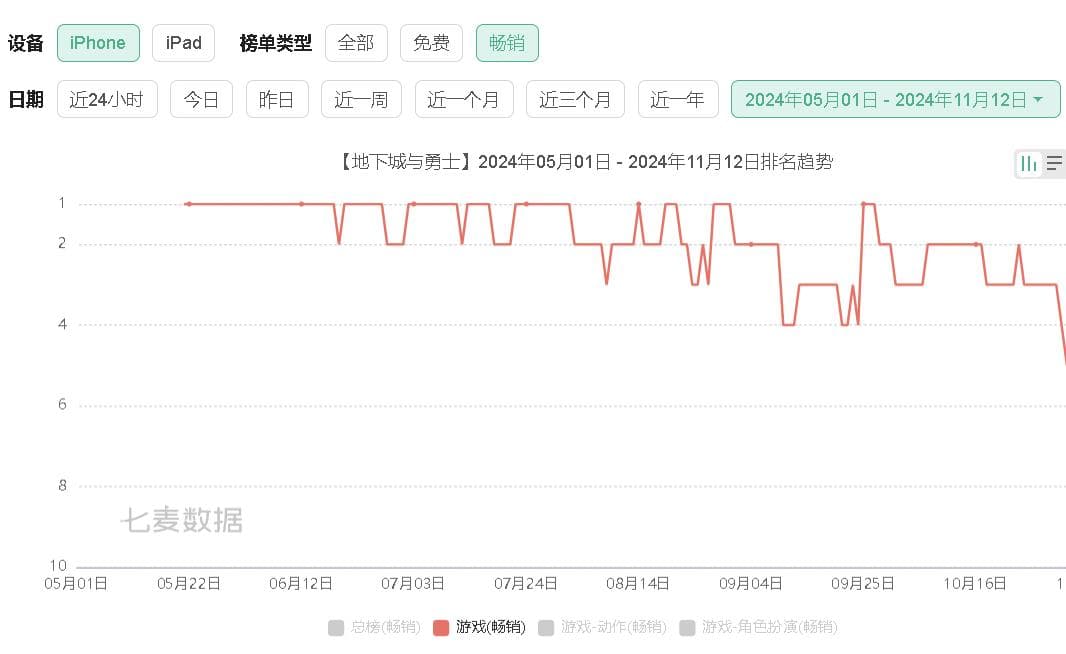Choose 畅销 chart type

(x=507, y=43)
